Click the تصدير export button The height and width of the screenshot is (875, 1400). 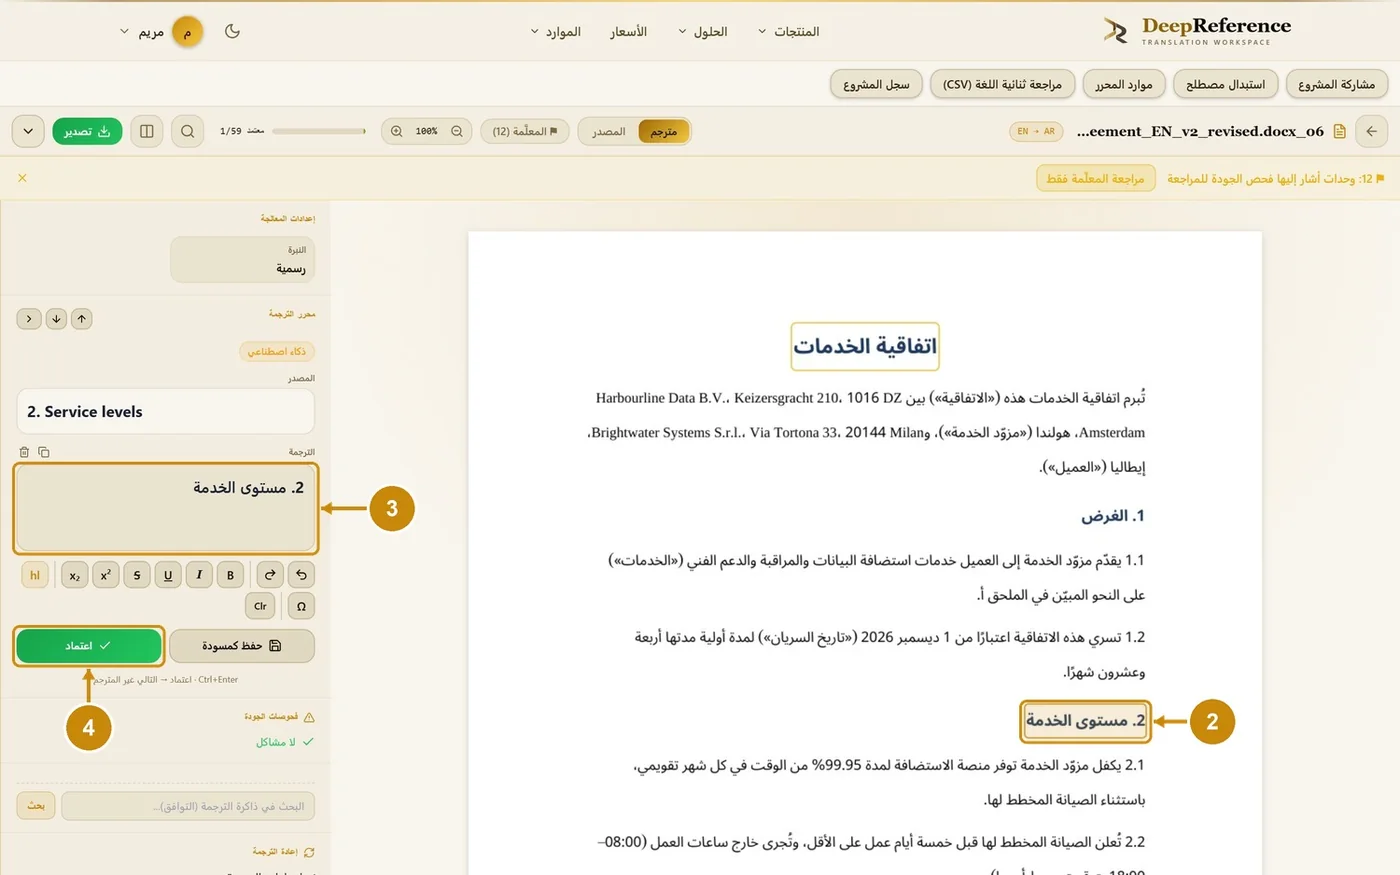[88, 131]
